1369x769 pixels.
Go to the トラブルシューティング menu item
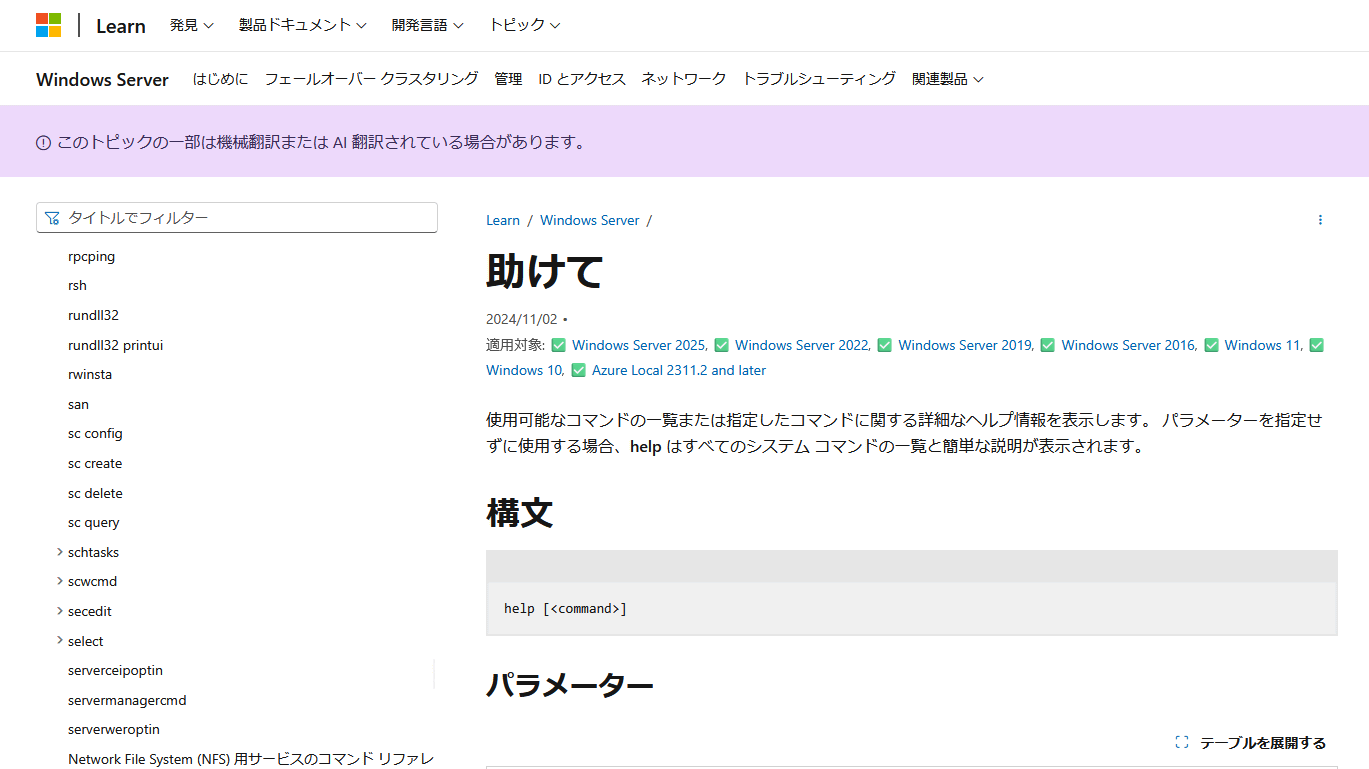[818, 79]
